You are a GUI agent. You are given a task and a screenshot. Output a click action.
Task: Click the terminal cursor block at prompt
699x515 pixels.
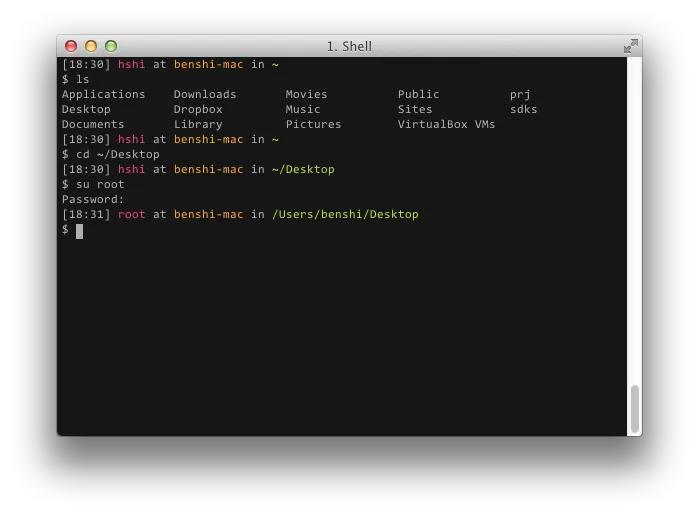(79, 230)
